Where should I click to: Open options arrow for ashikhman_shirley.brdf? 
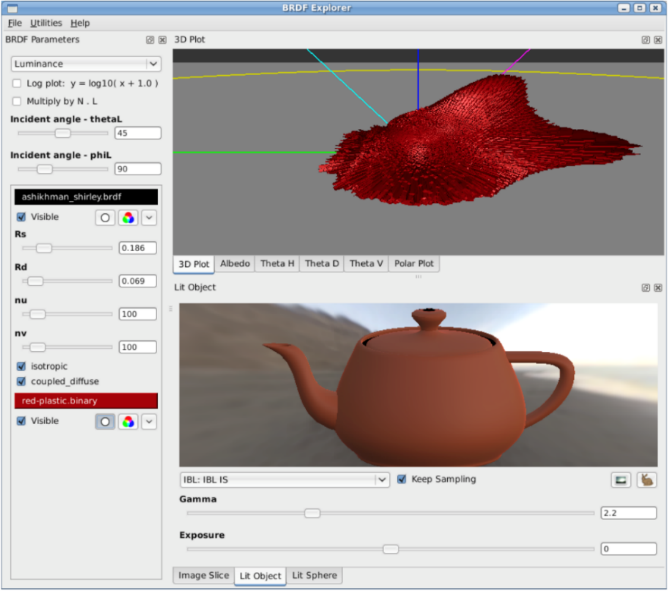149,217
